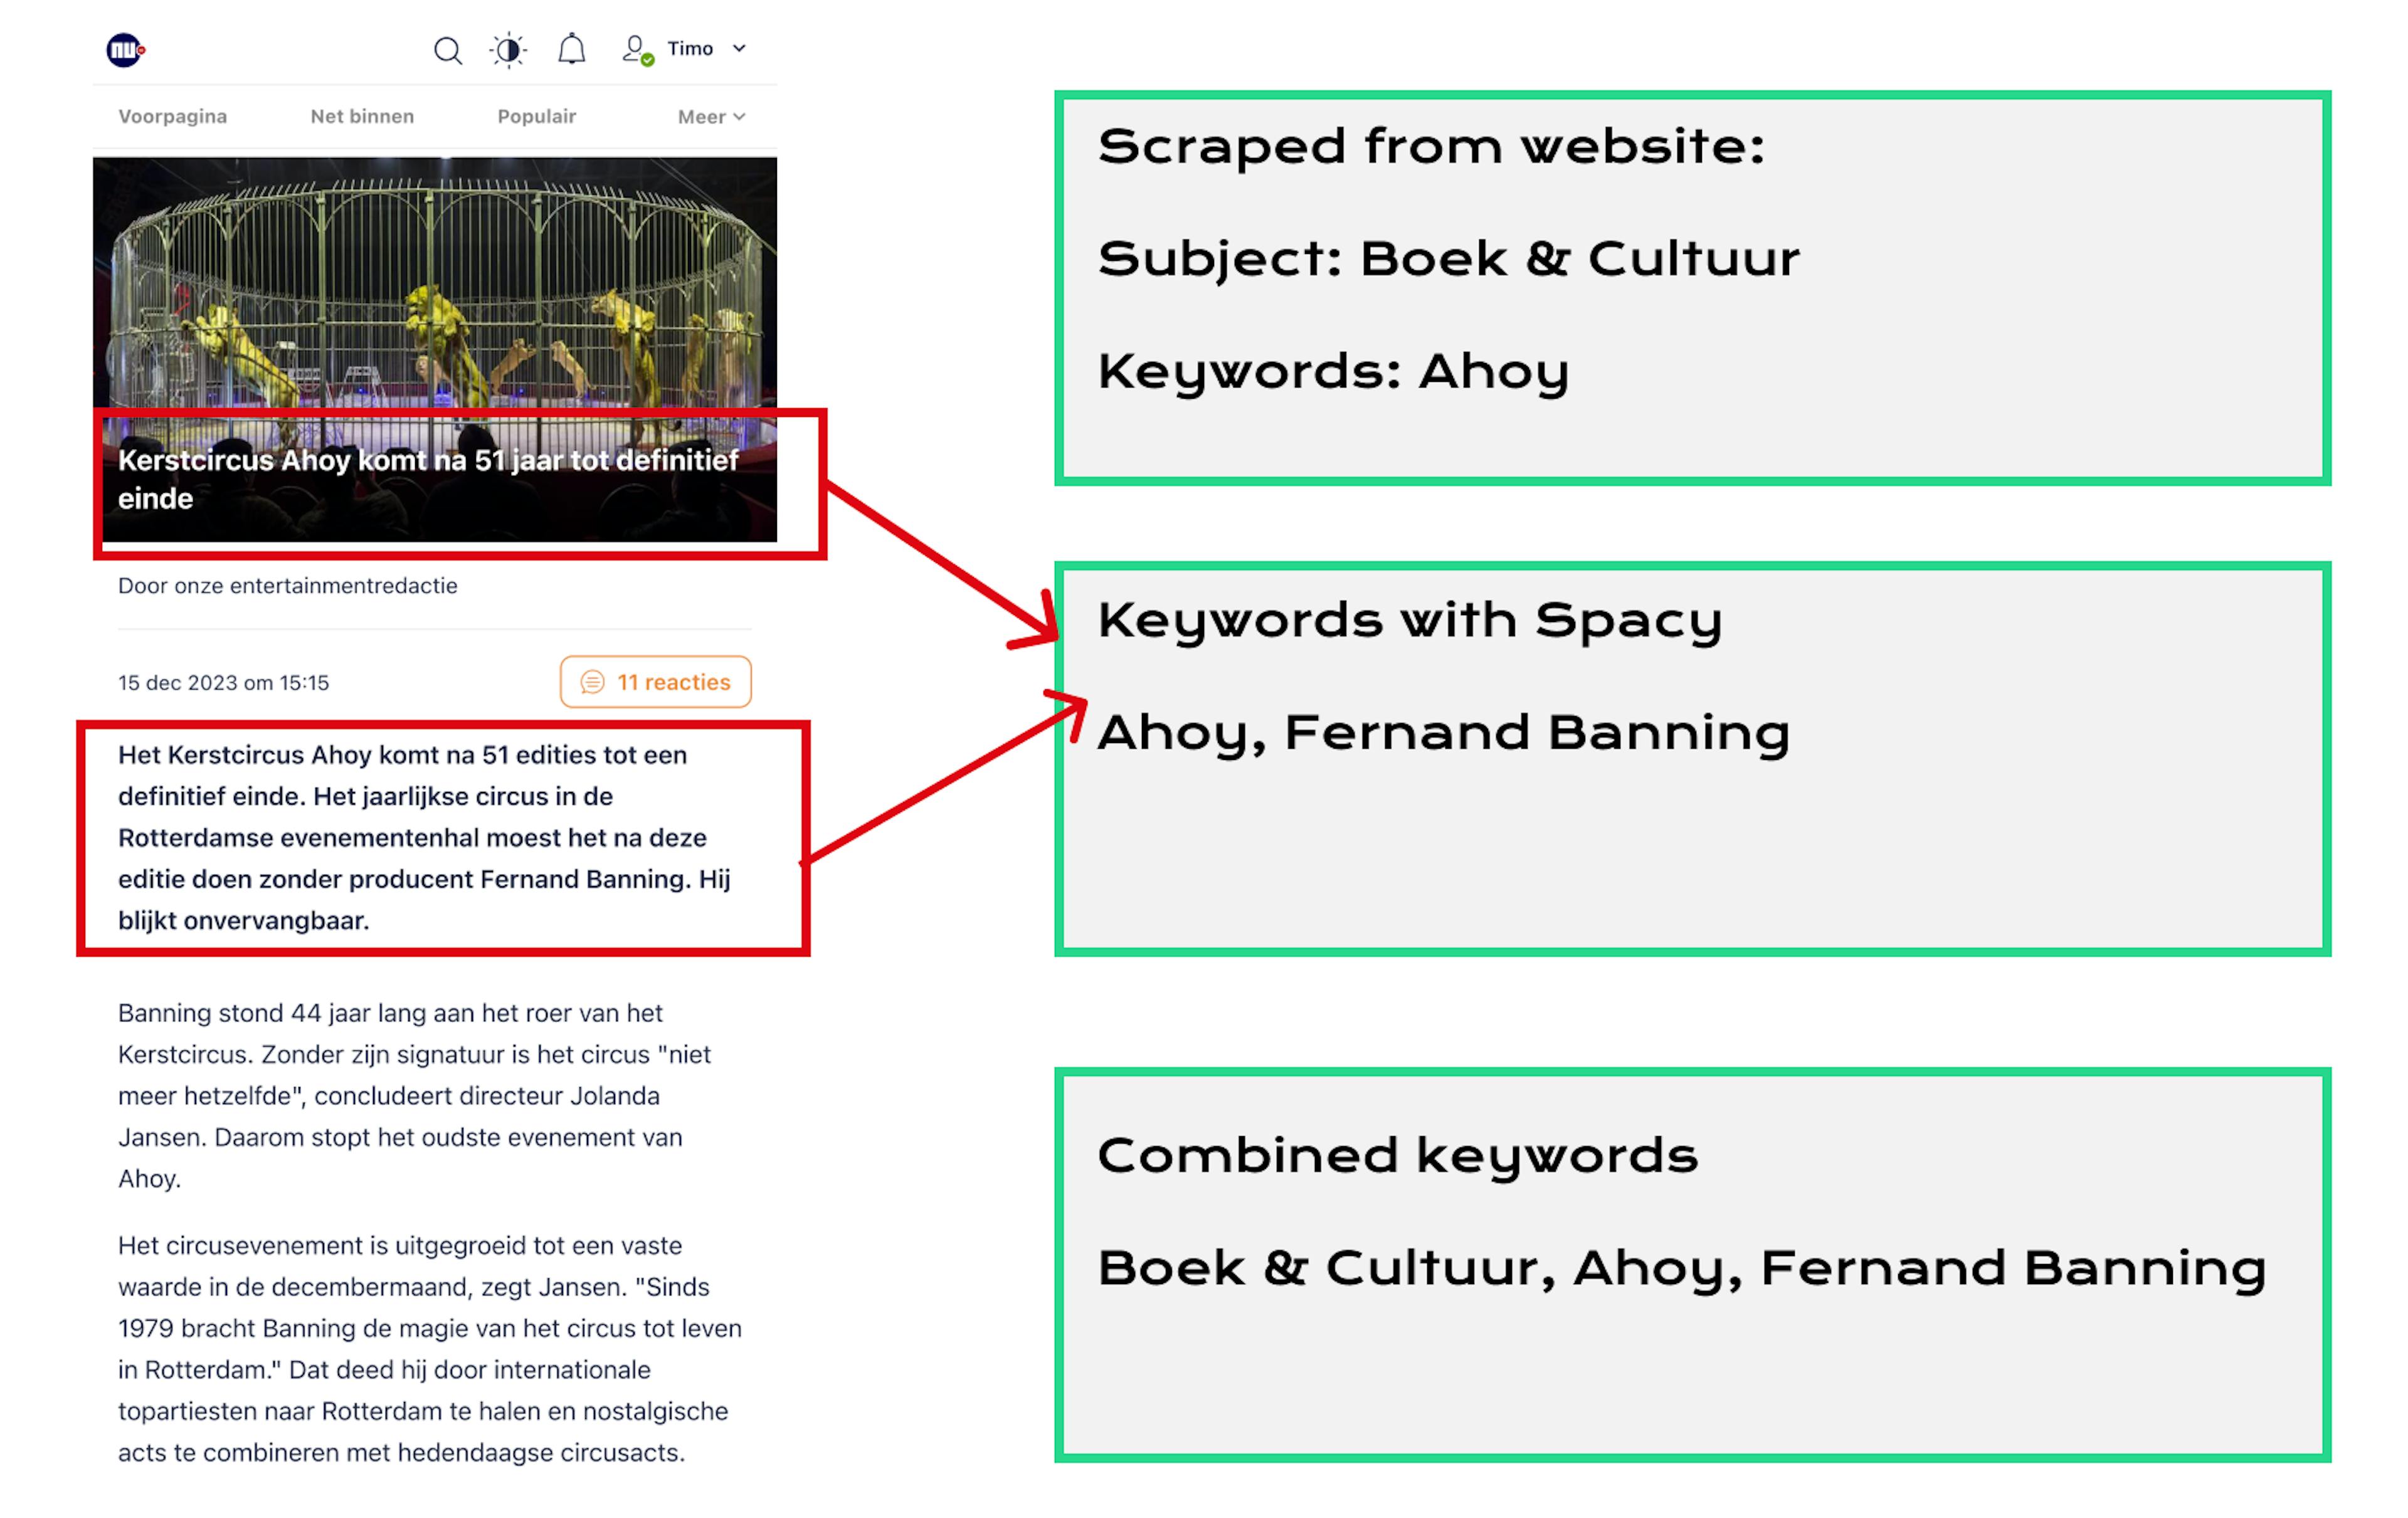Click the bold intro paragraph about Kerstcircus
Viewport: 2408px width, 1518px height.
click(x=425, y=837)
